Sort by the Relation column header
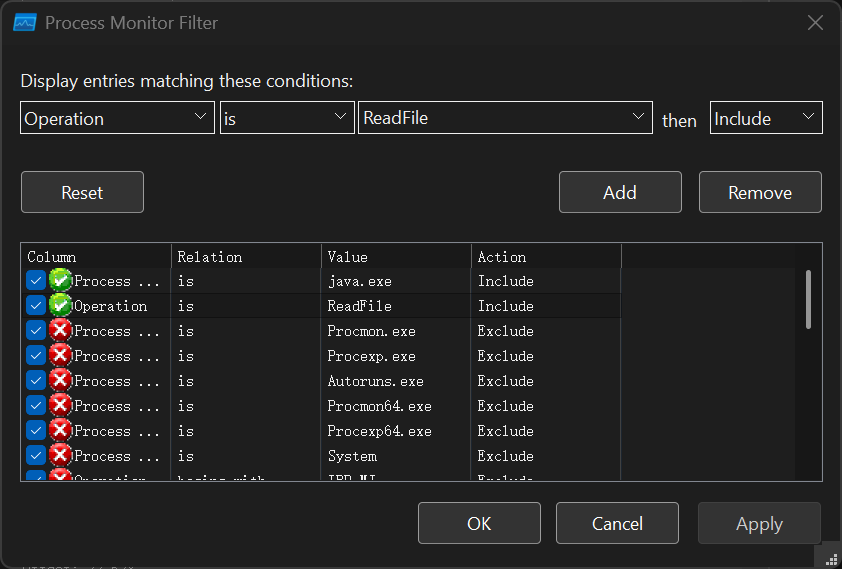842x569 pixels. [x=246, y=257]
